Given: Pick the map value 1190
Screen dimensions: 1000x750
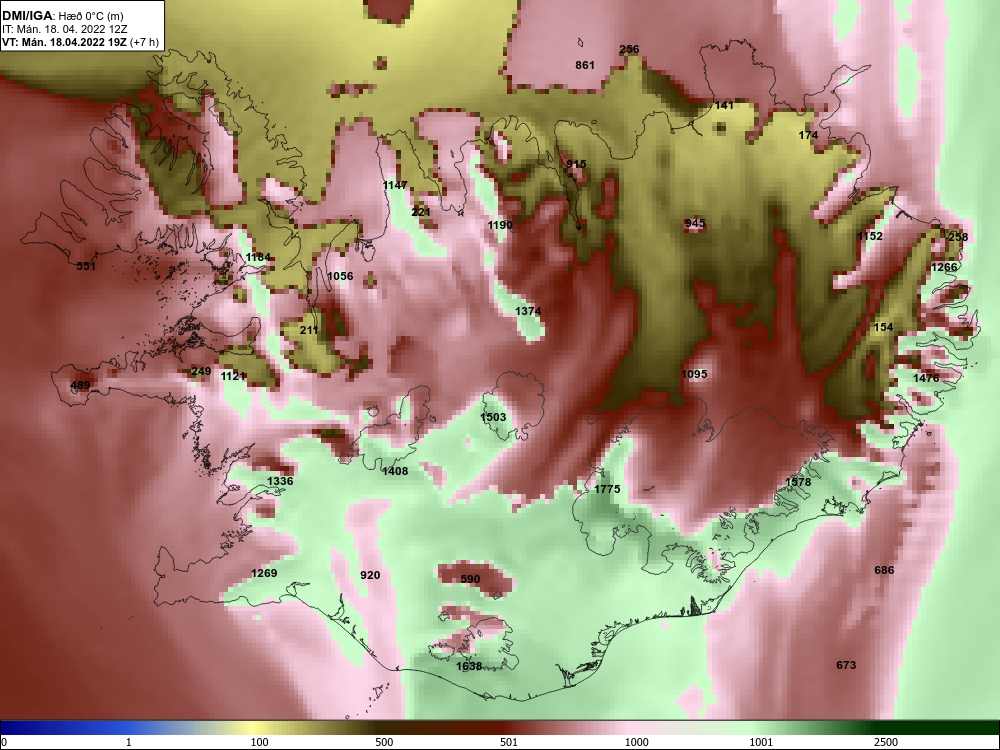Looking at the screenshot, I should click(x=500, y=225).
